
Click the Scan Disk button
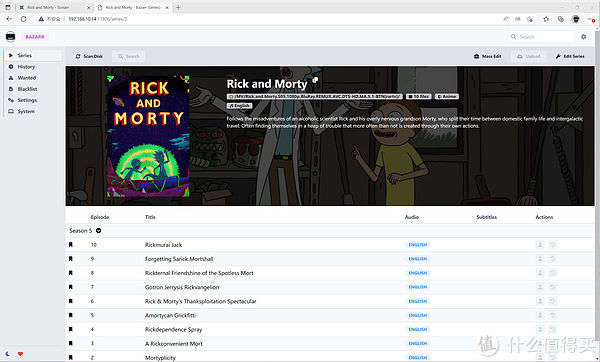[89, 56]
